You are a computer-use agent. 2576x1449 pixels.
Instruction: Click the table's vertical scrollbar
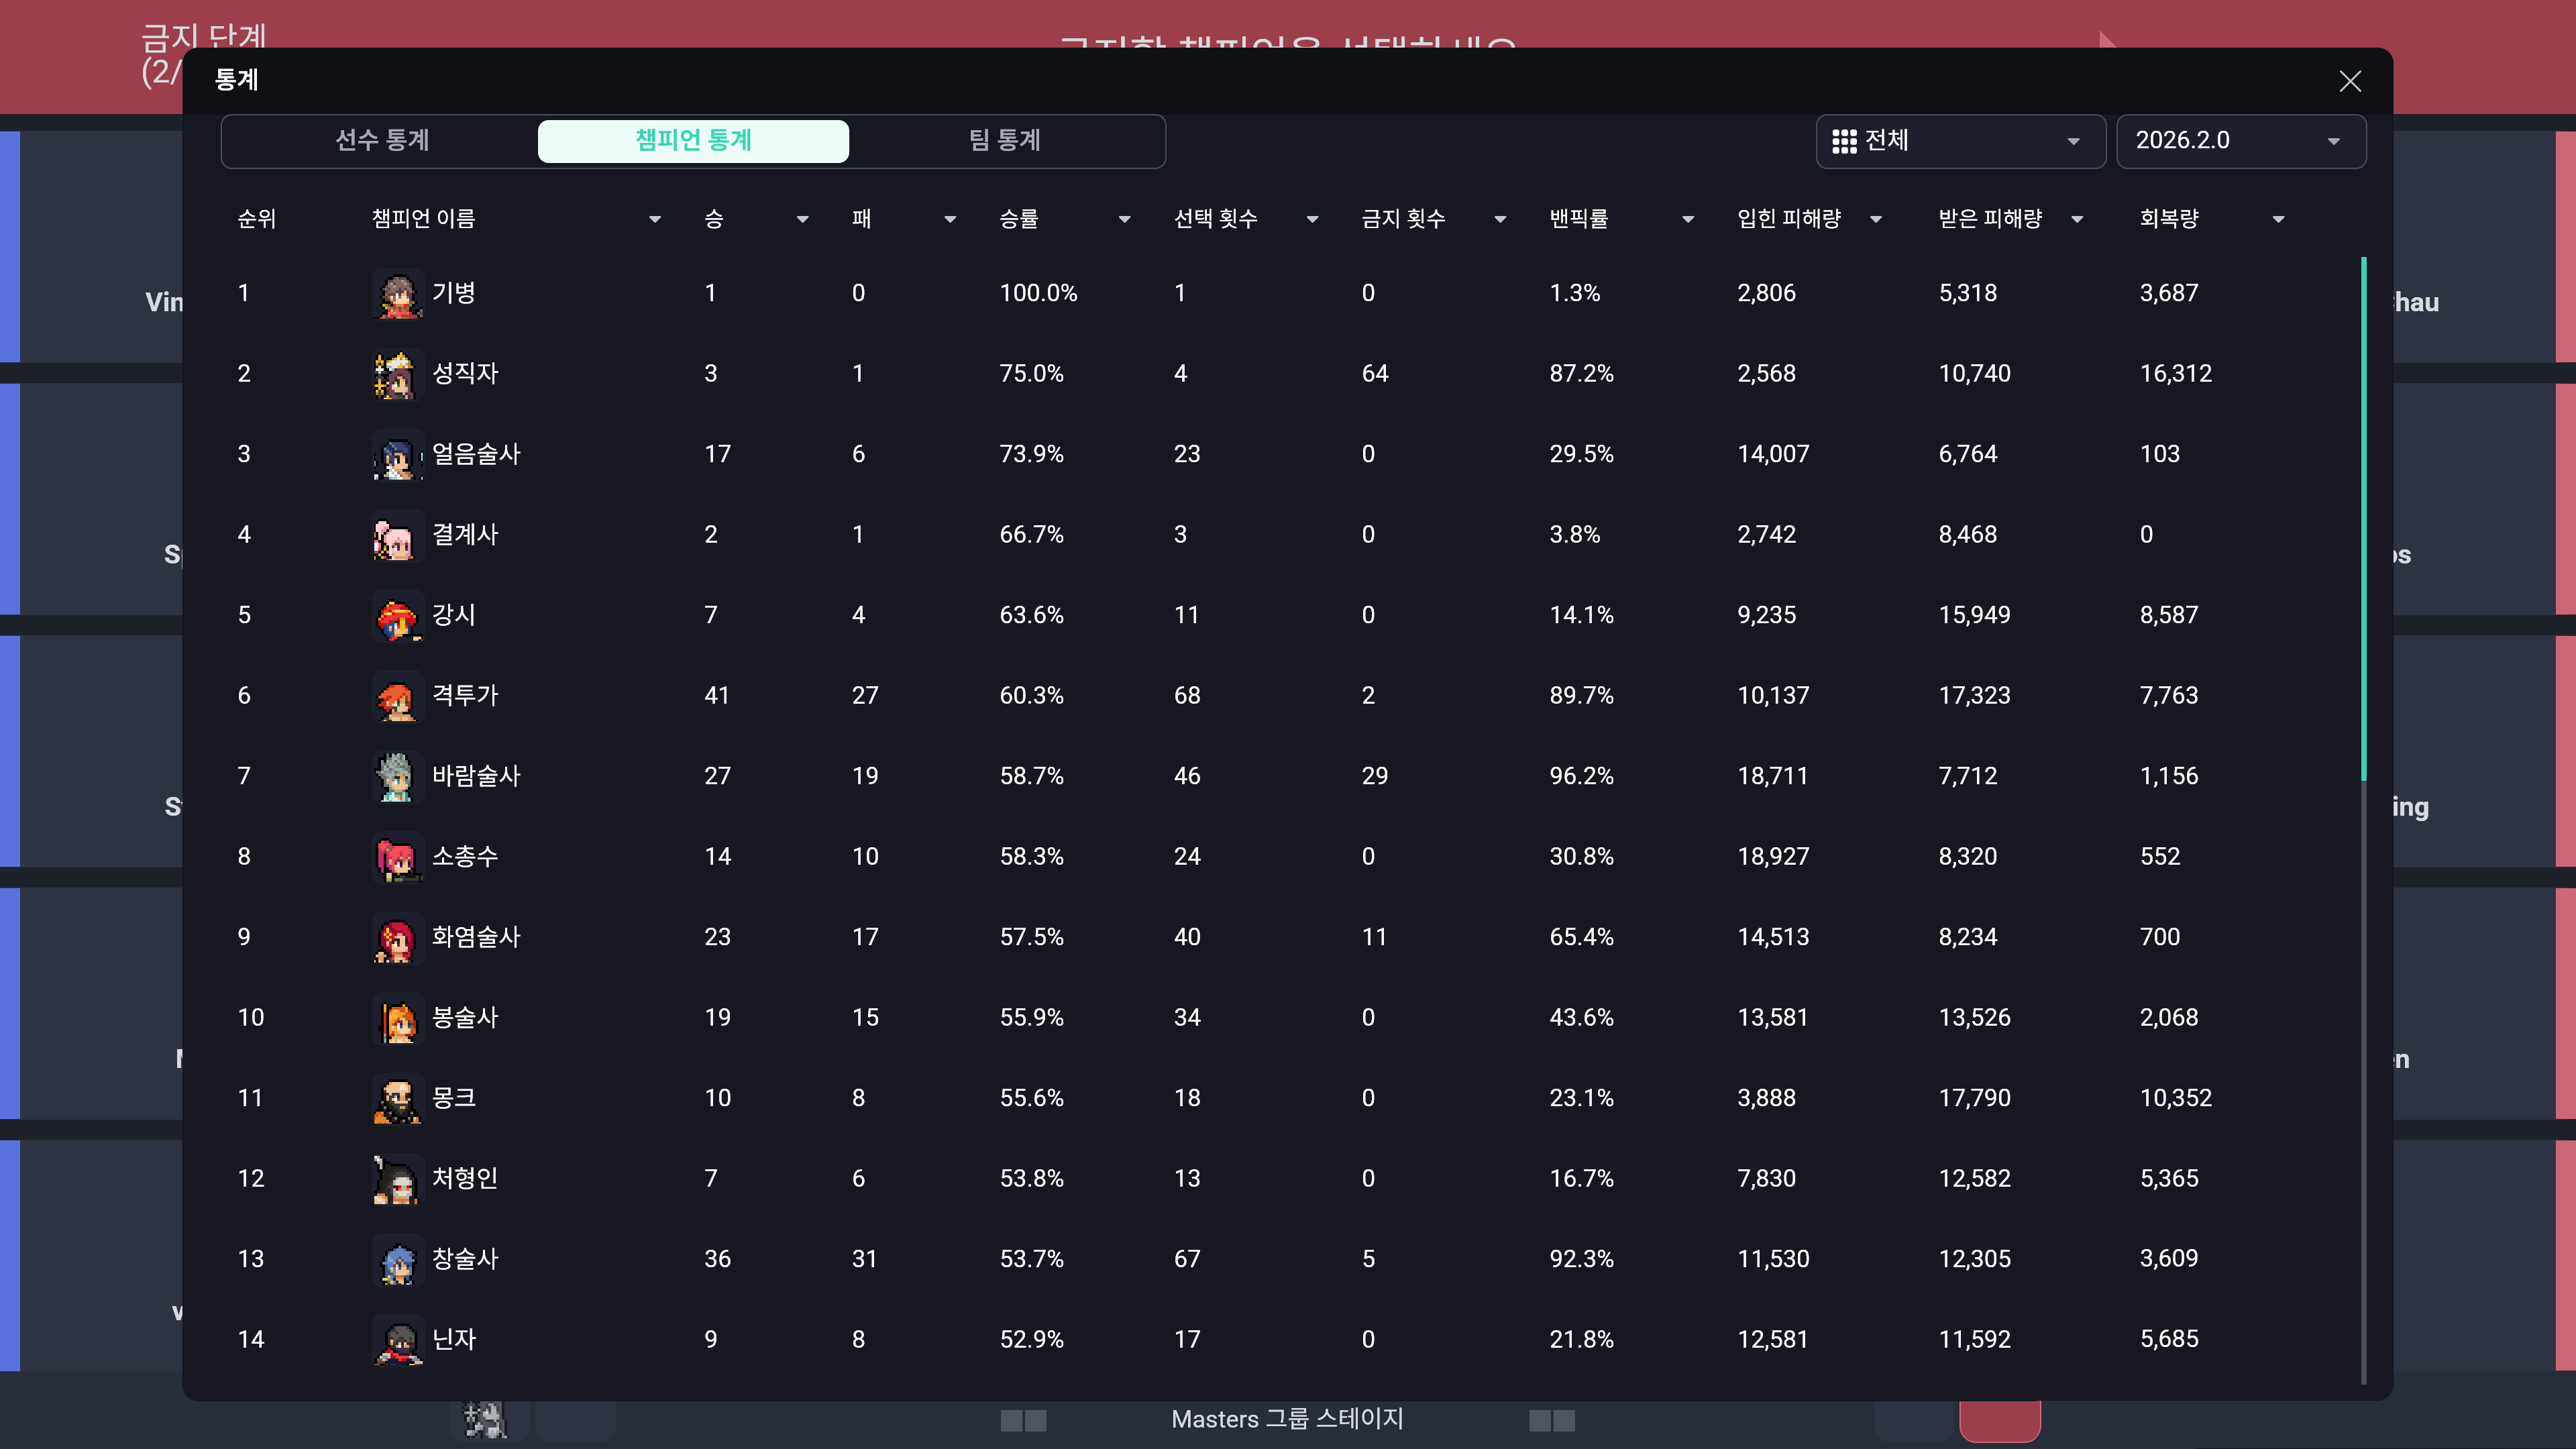pos(2363,520)
